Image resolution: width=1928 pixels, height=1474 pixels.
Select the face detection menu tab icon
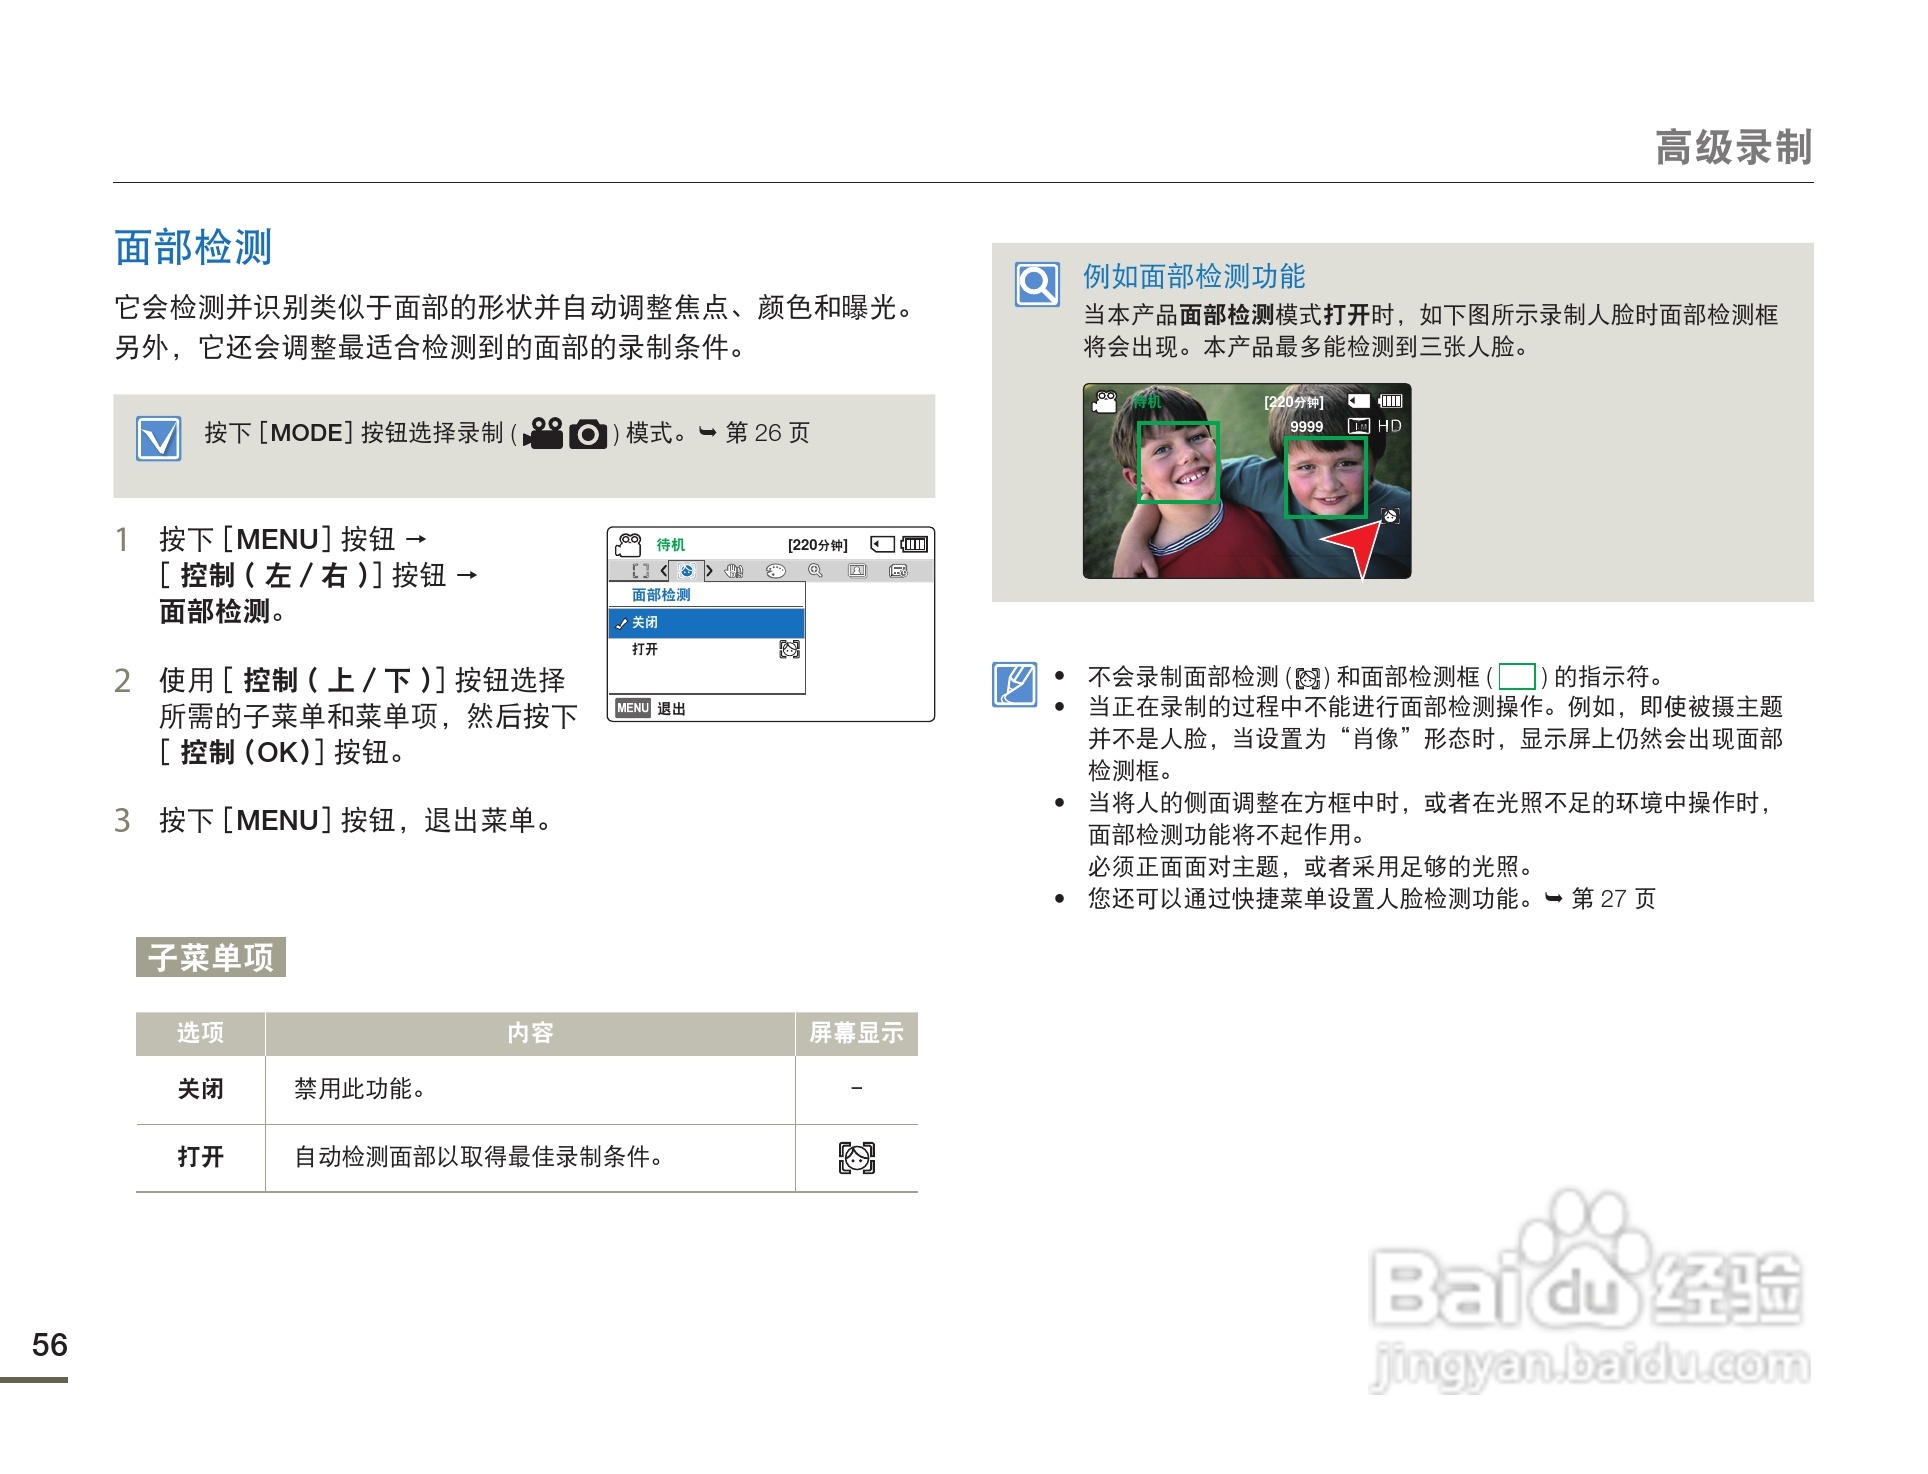tap(686, 571)
